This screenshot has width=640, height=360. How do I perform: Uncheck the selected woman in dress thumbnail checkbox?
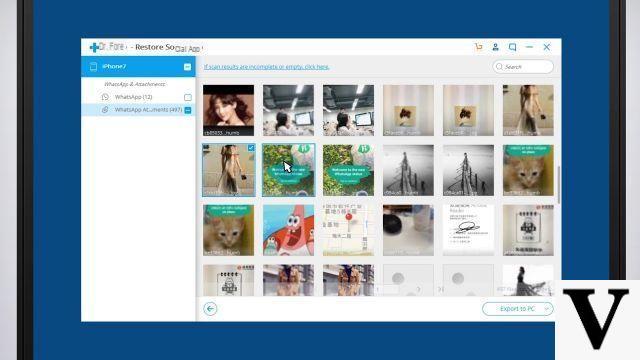point(251,148)
